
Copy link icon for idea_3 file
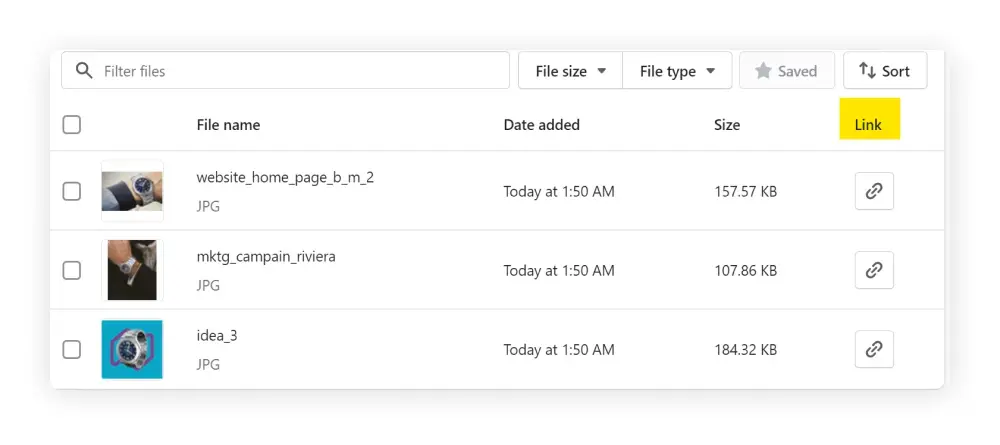tap(874, 349)
